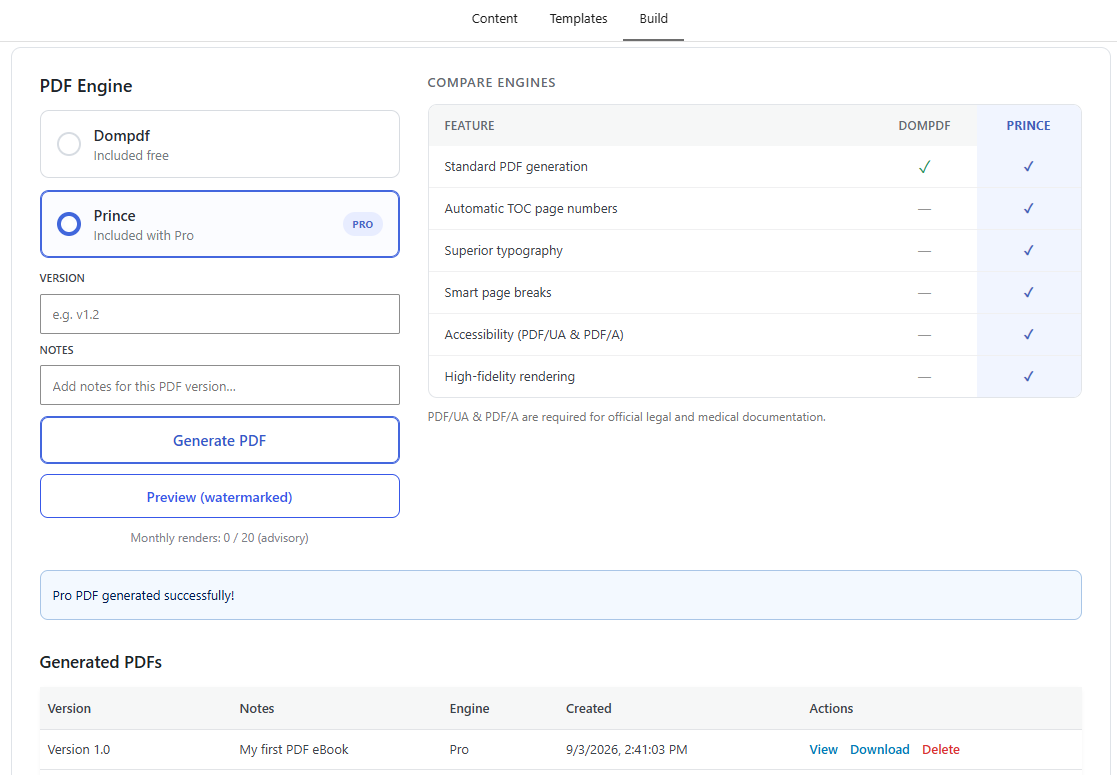Select the Prince engine radio button
1117x775 pixels.
(69, 224)
